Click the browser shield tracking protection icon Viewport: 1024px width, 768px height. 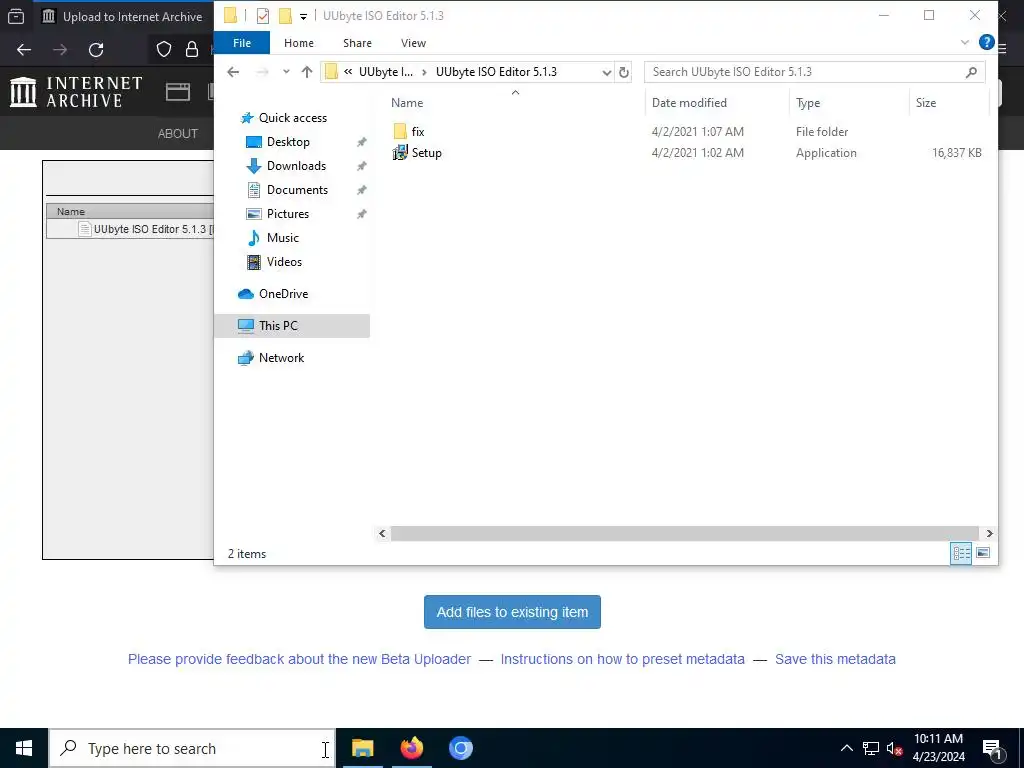163,50
